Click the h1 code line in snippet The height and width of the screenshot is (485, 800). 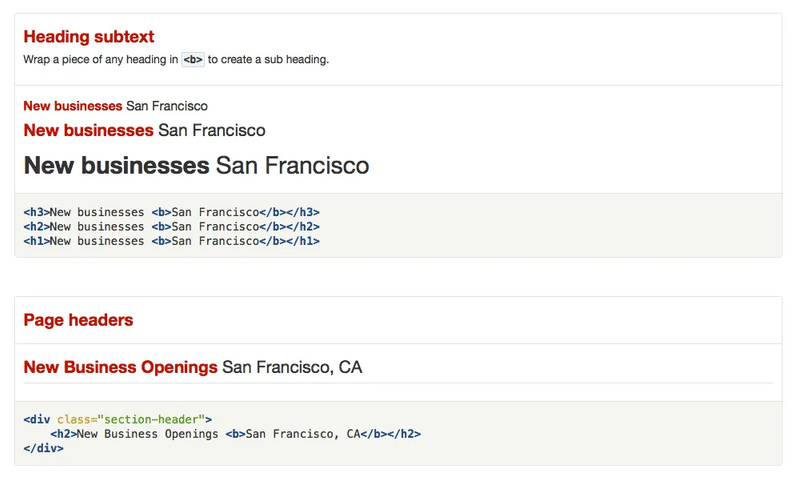(171, 241)
